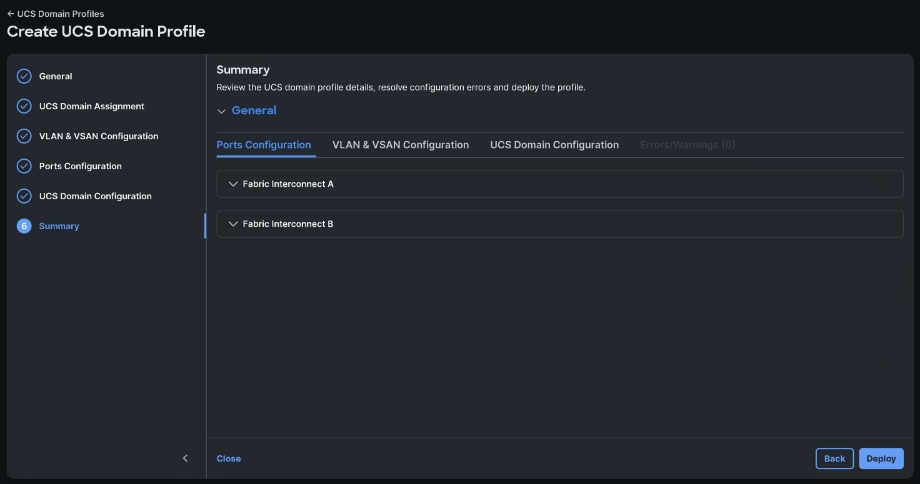Go to UCS Domain Configuration step in sidebar
Screen dimensions: 920x484
tap(95, 196)
